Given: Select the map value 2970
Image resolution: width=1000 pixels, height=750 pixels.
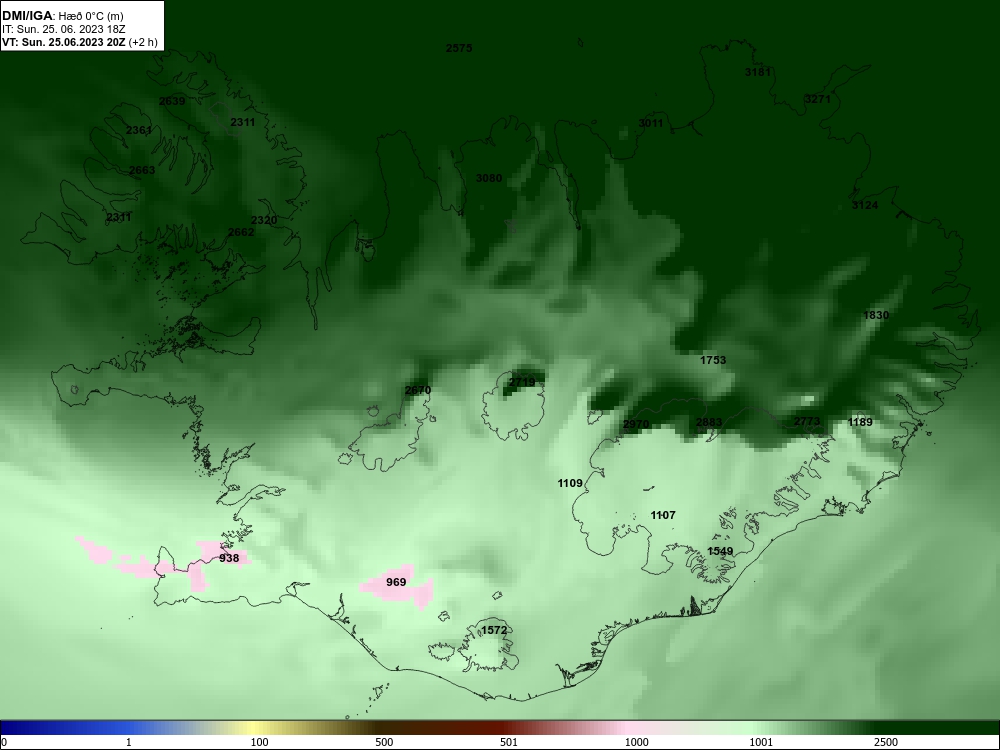Looking at the screenshot, I should pyautogui.click(x=636, y=425).
